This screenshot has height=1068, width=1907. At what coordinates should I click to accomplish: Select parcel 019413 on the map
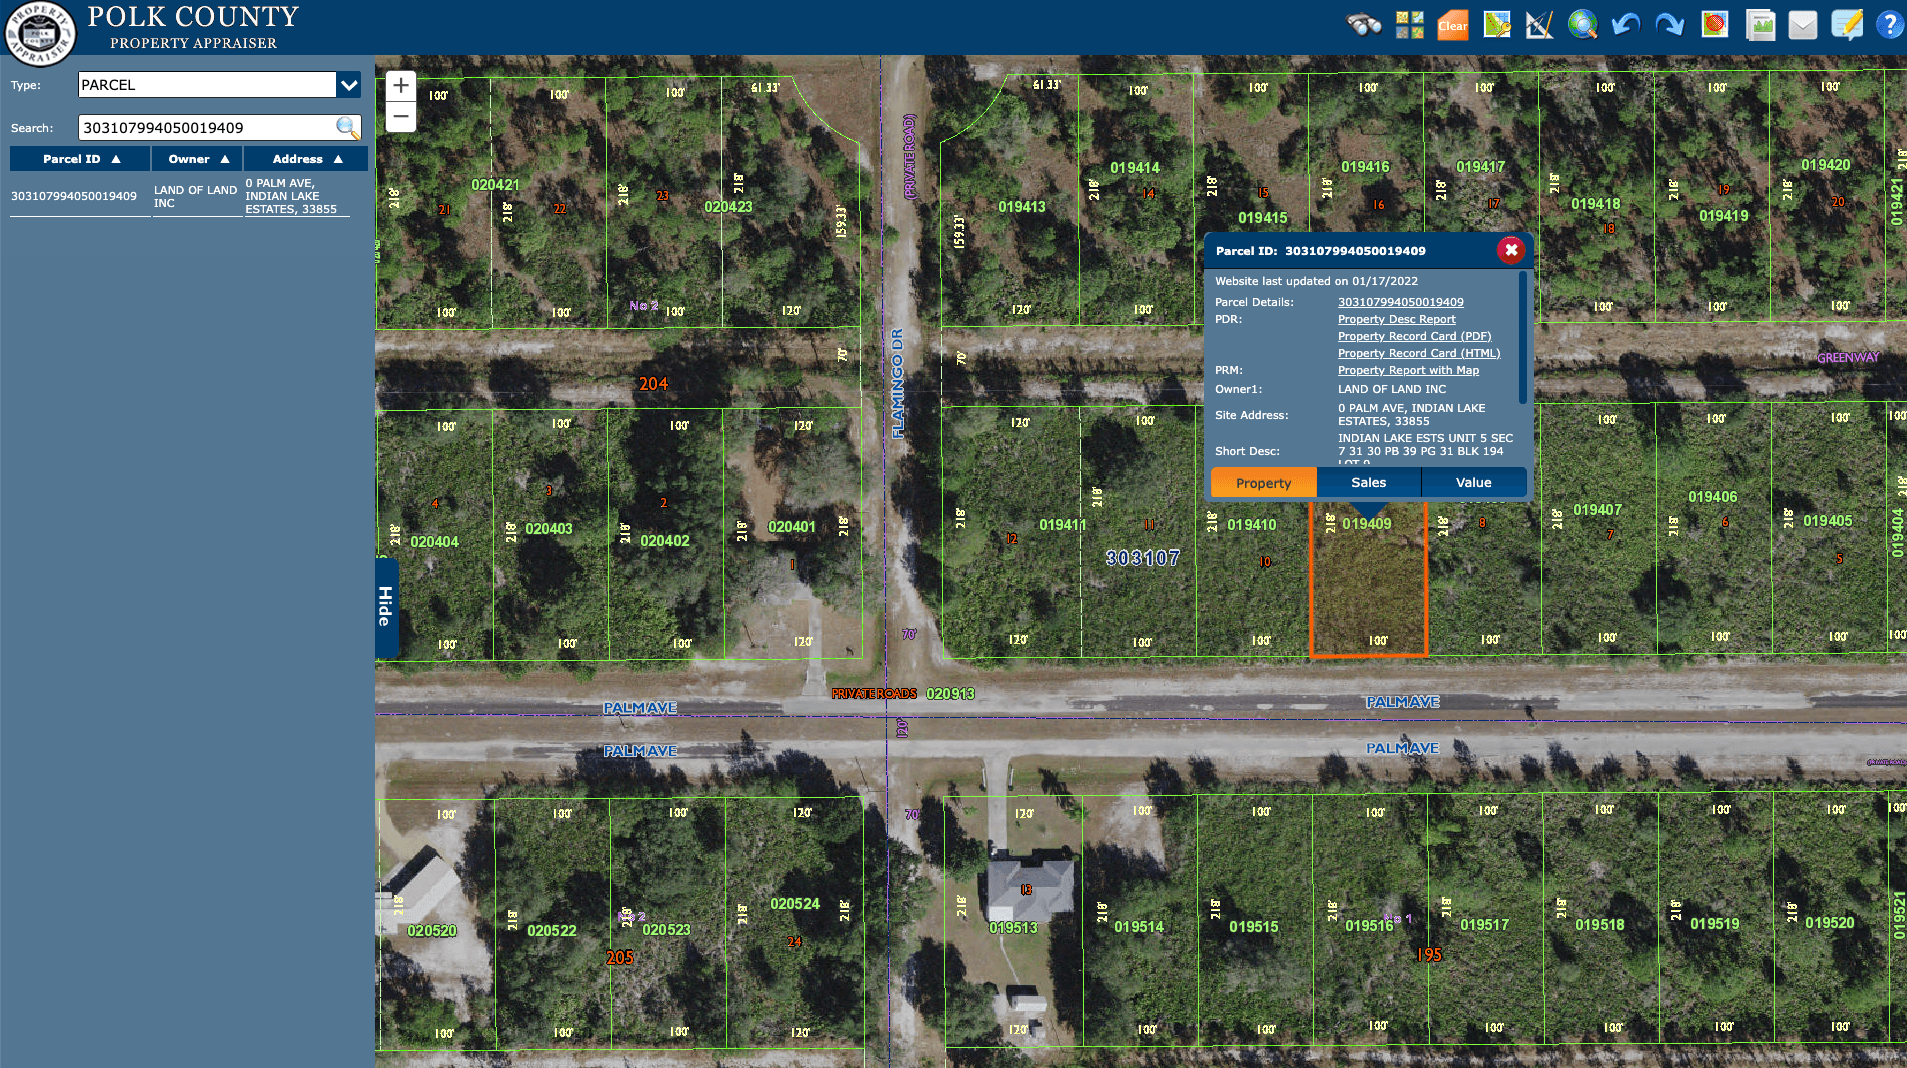pyautogui.click(x=1021, y=207)
